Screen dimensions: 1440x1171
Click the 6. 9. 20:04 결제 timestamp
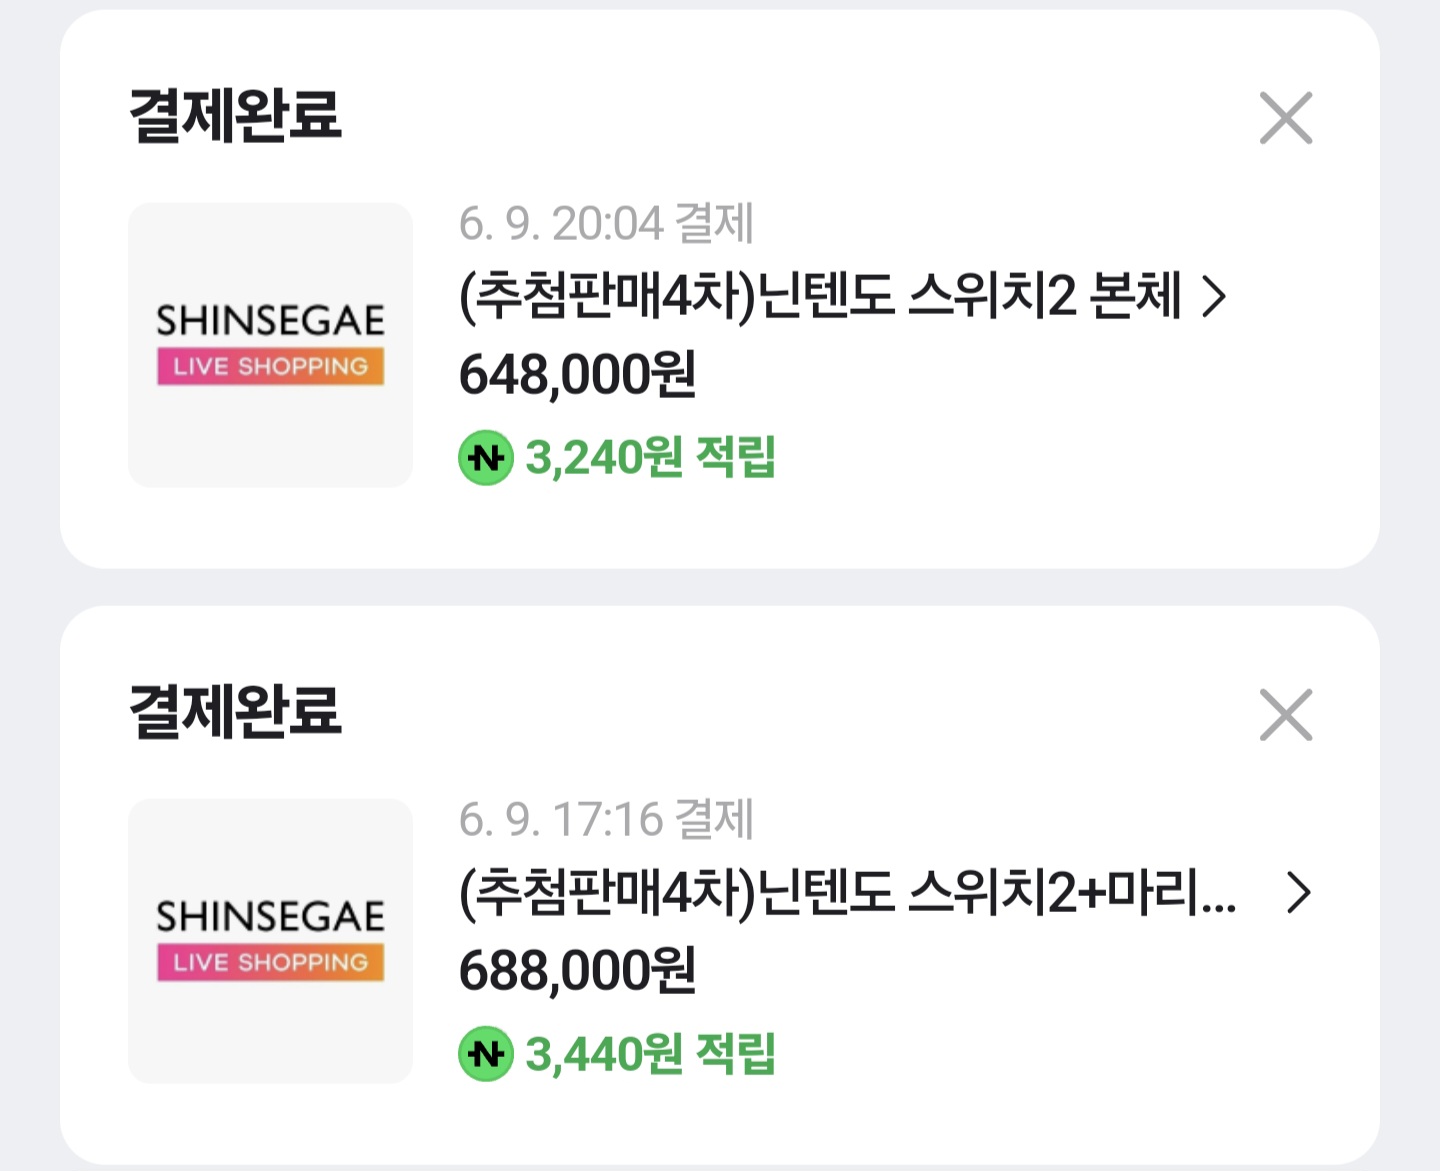[606, 223]
